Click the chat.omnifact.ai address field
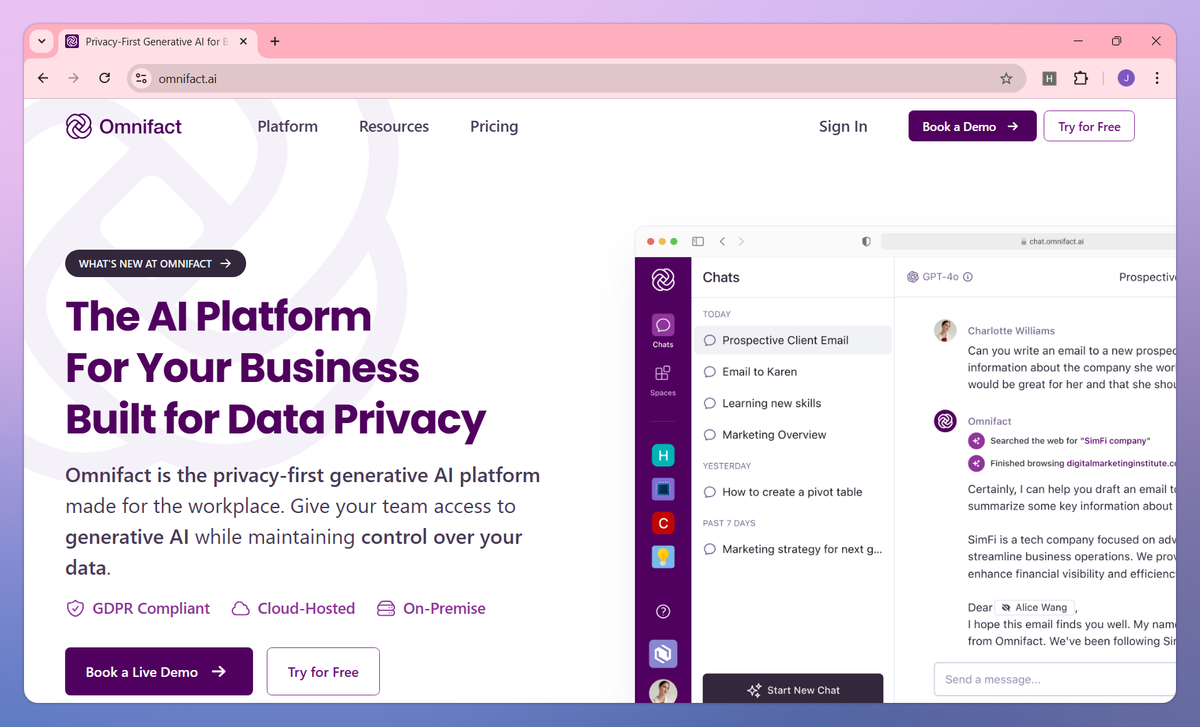 [1028, 241]
